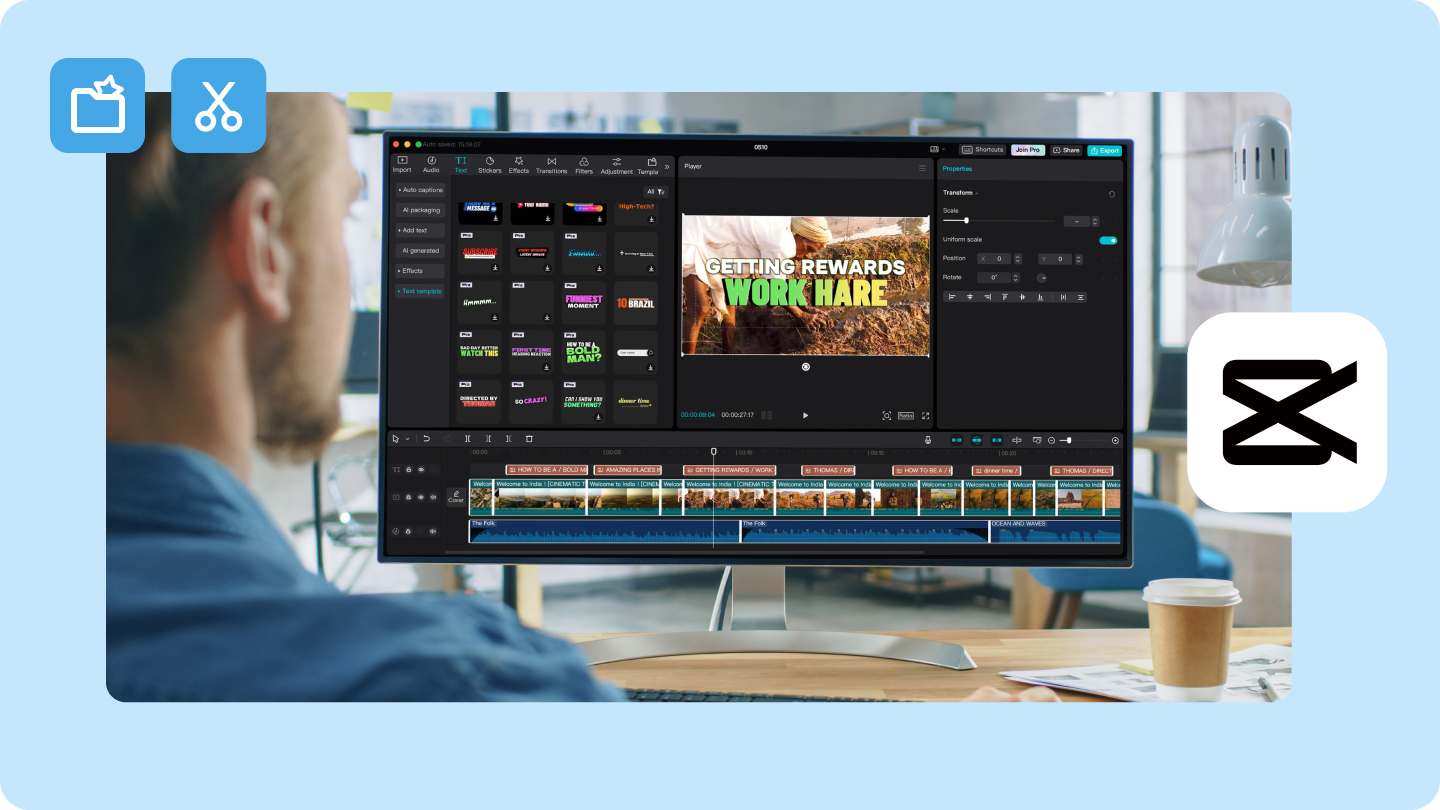Click the Join Pro button
Viewport: 1440px width, 810px height.
(x=1026, y=150)
